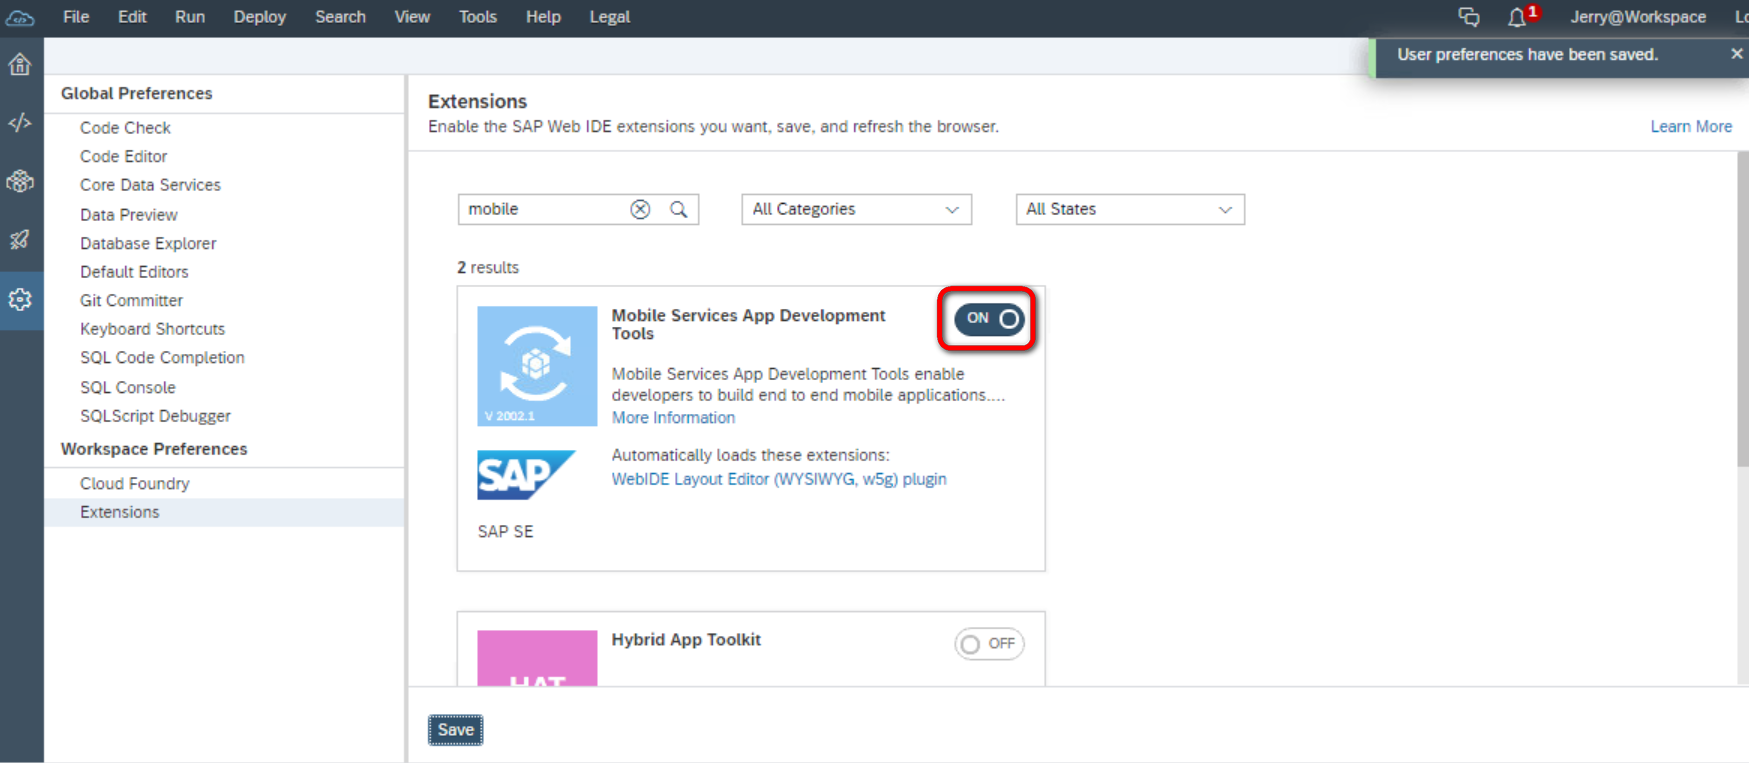
Task: Click the Mobile Services App Development Tools title
Action: pyautogui.click(x=748, y=324)
